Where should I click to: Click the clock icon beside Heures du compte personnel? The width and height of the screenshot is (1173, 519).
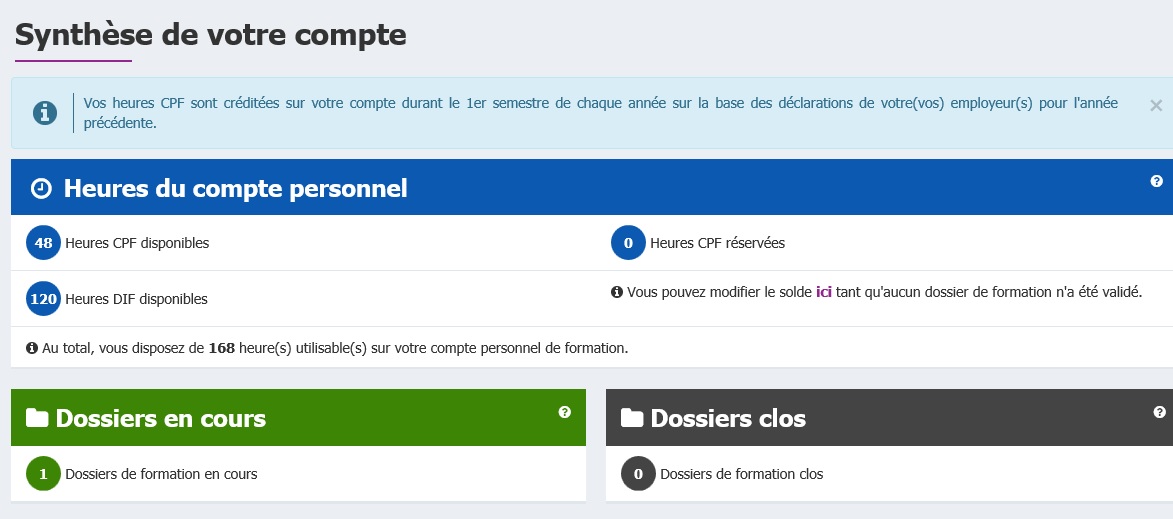41,188
